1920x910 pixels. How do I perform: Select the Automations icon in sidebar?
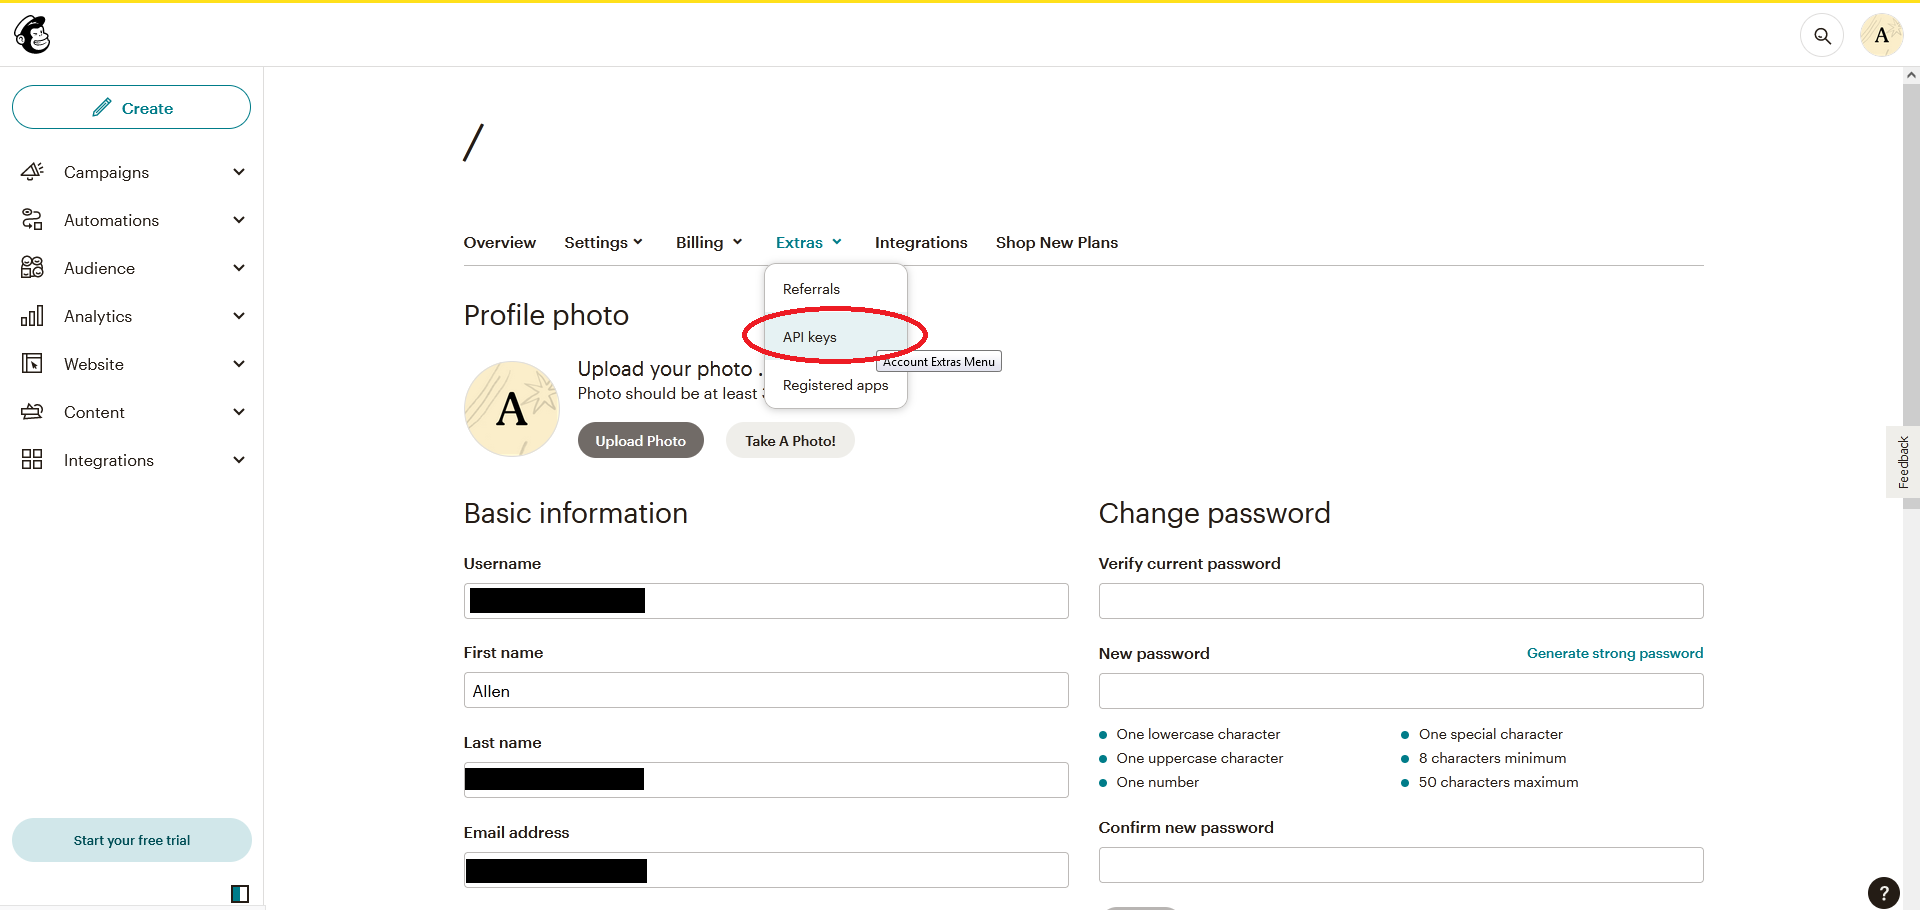click(x=33, y=219)
